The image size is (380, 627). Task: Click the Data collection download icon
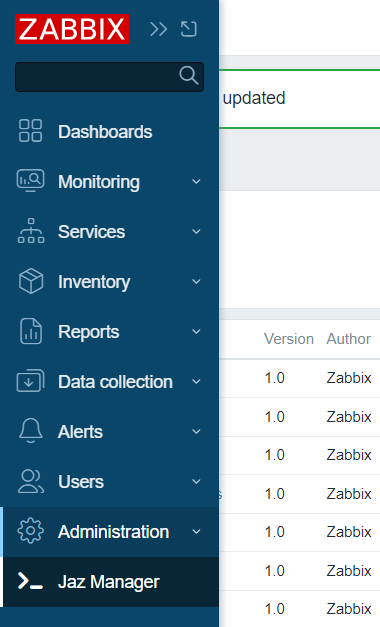pos(30,381)
